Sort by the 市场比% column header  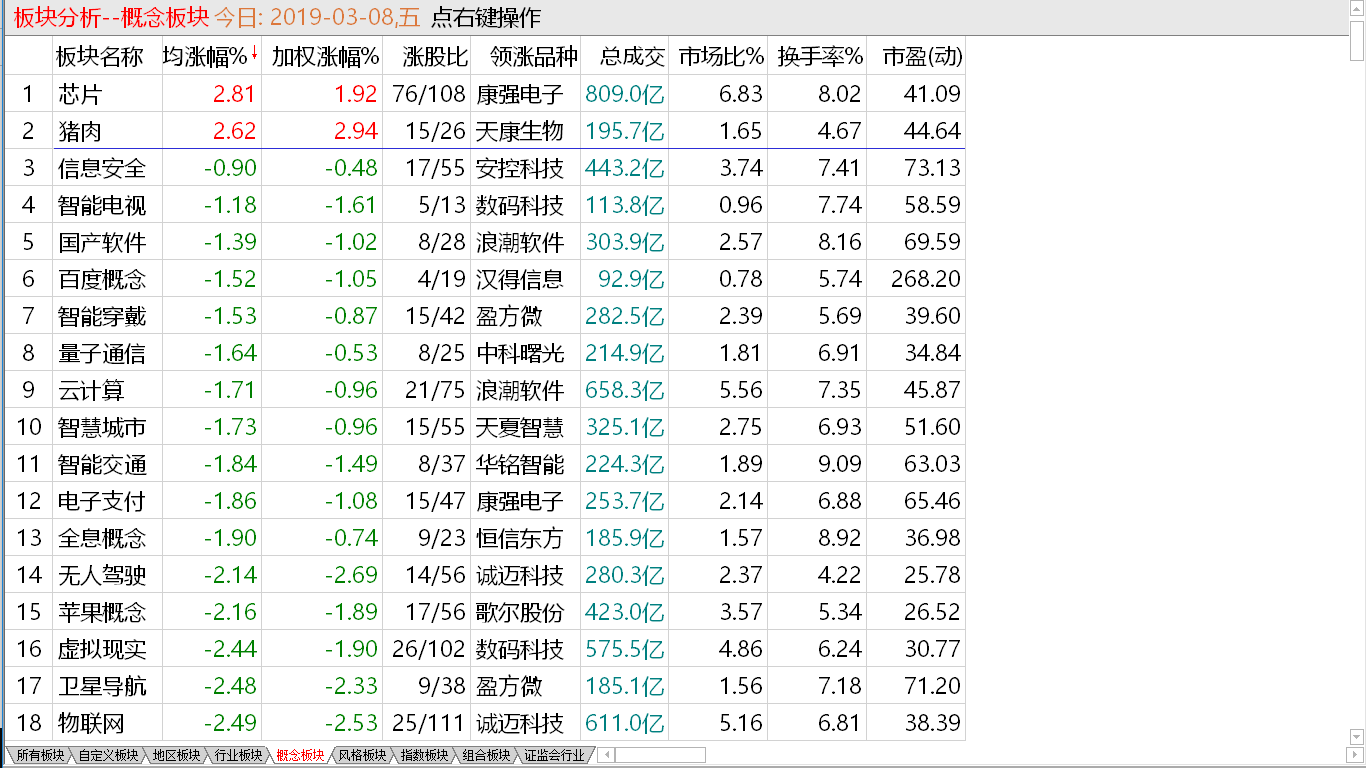718,57
